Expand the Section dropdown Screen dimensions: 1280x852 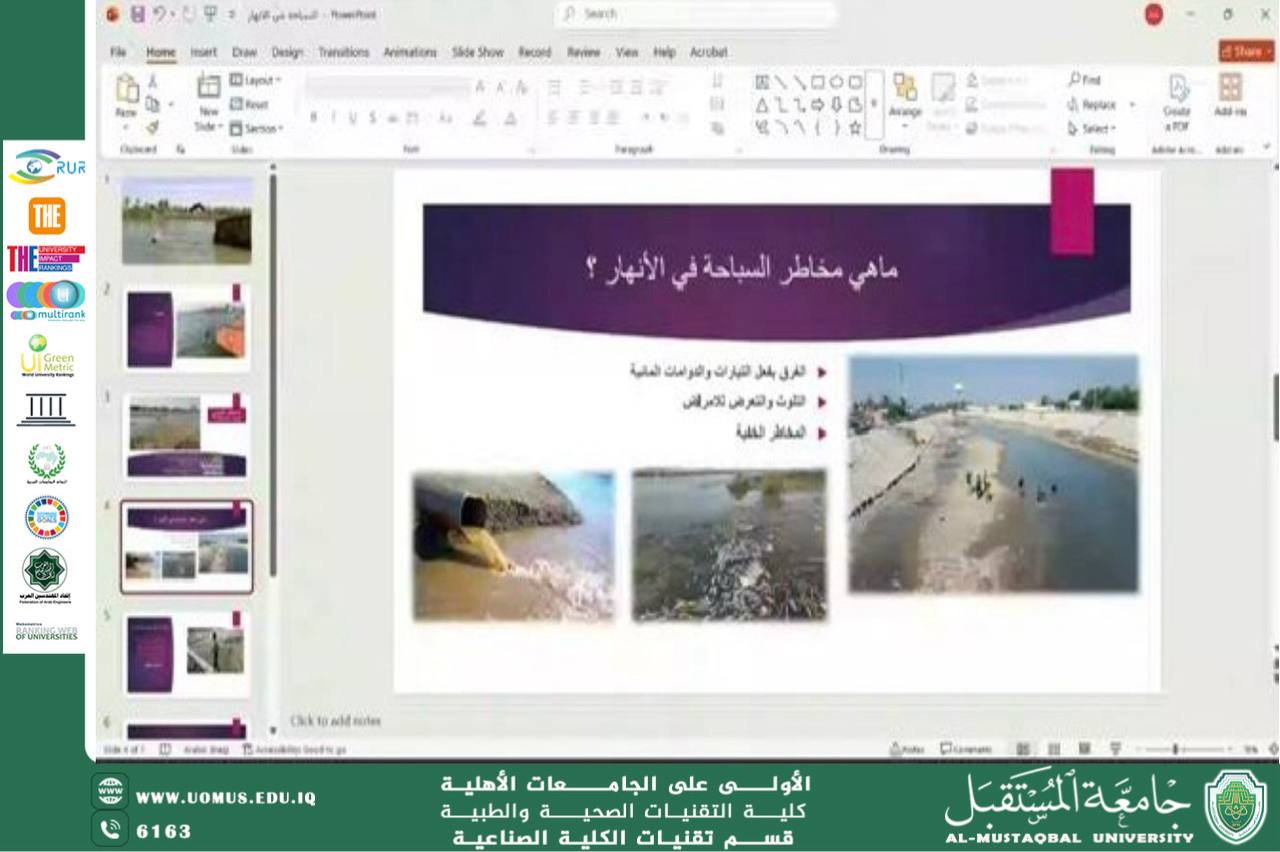[257, 128]
